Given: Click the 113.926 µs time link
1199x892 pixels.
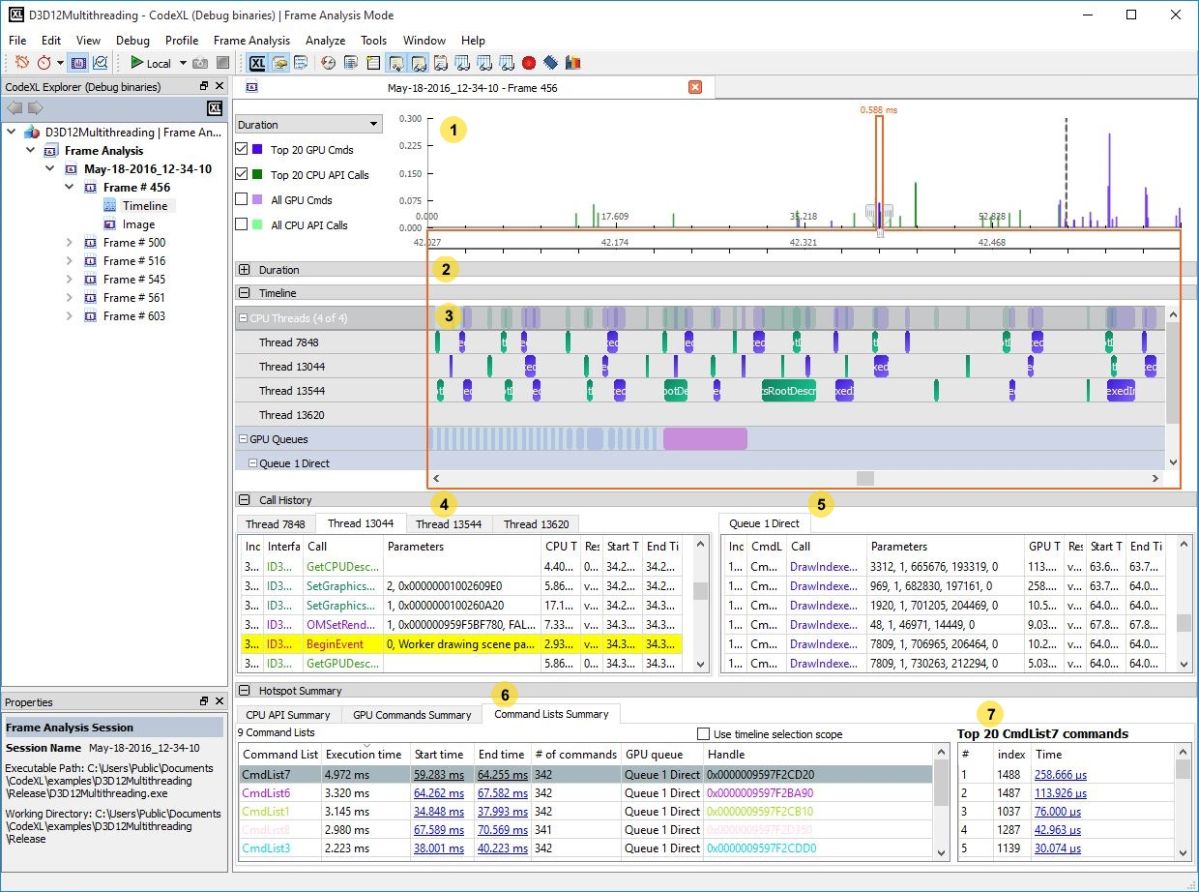Looking at the screenshot, I should pos(1061,793).
